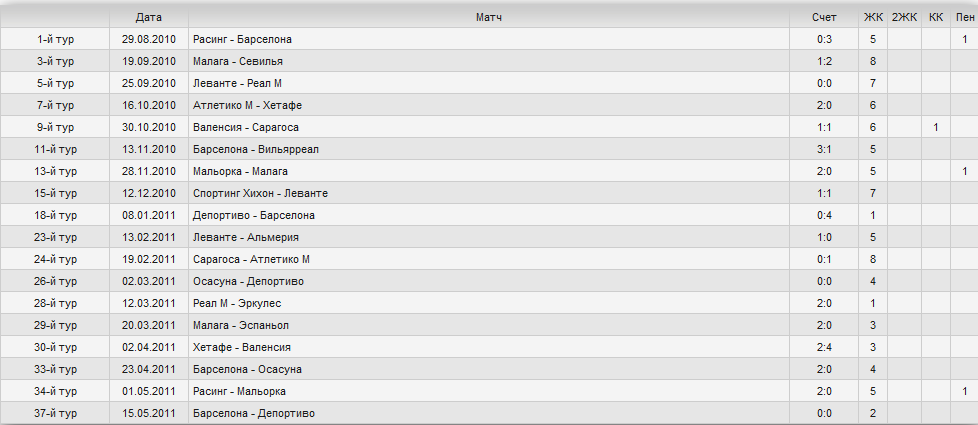Open the Реал М - Эркулес match
Viewport: 978px width, 425px height.
(237, 303)
